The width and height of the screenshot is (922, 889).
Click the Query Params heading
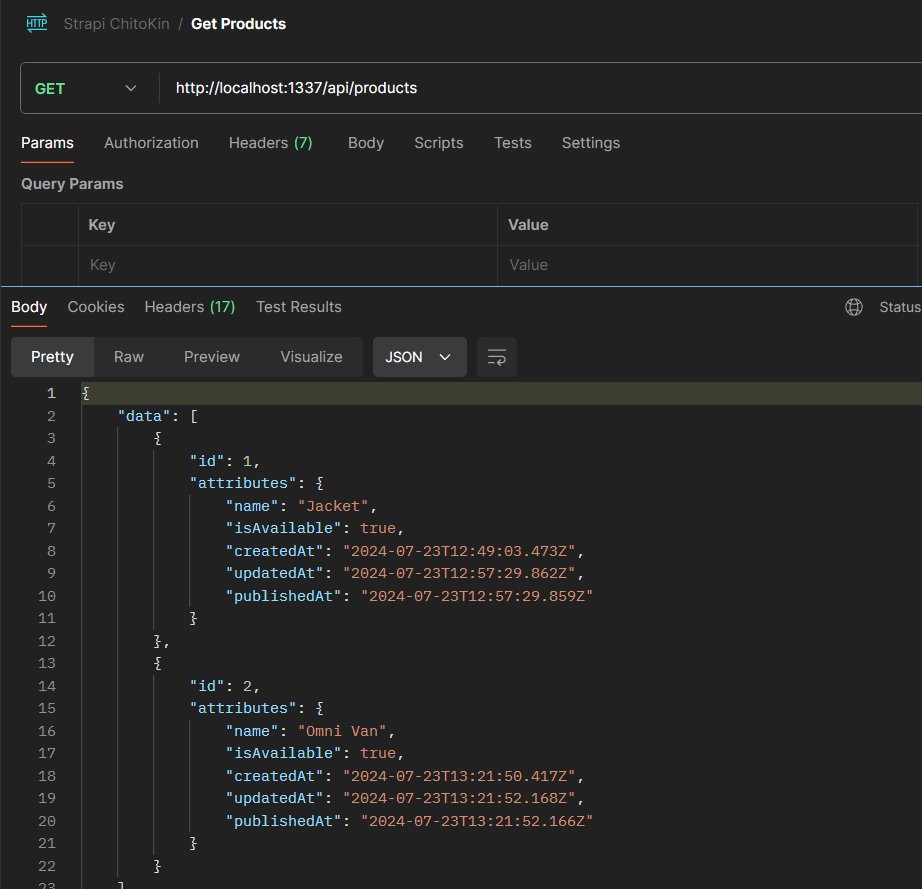tap(72, 184)
